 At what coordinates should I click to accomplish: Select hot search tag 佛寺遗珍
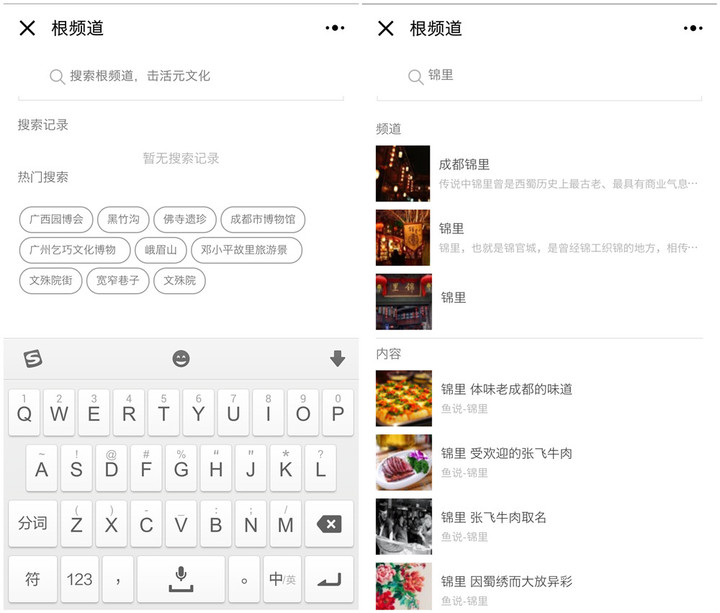click(185, 219)
